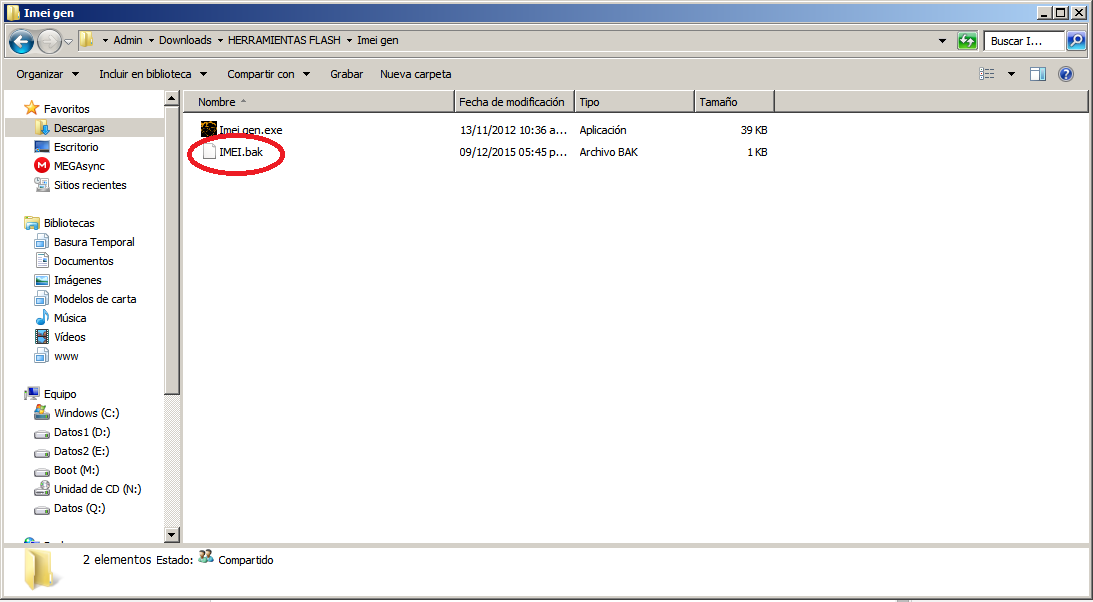Click the Imágenes library icon
The width and height of the screenshot is (1093, 602).
[x=42, y=280]
